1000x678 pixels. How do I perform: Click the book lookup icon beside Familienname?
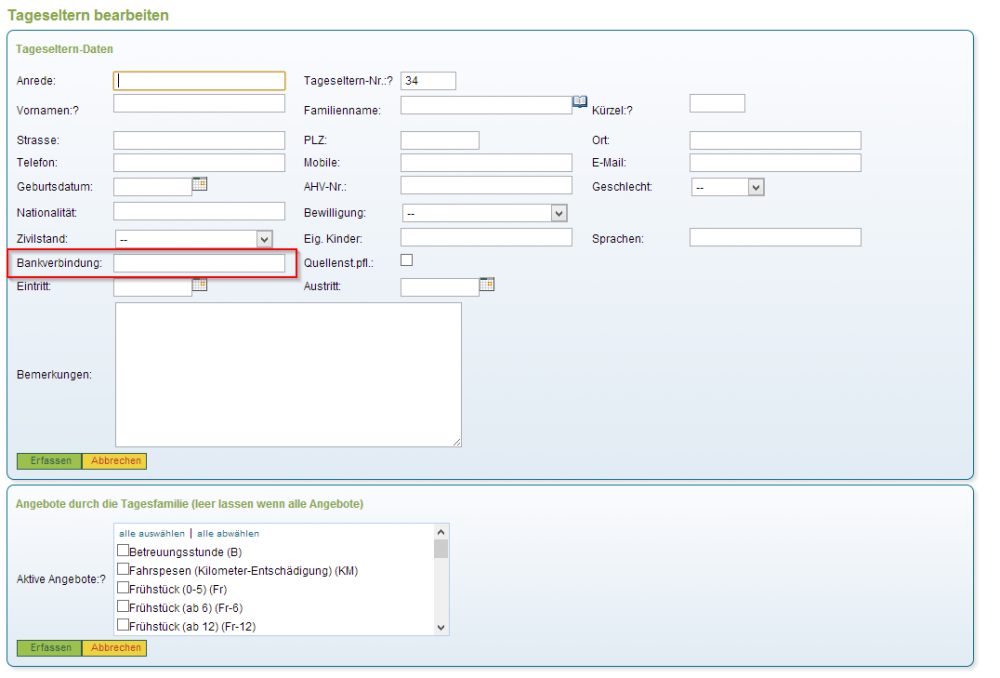click(x=580, y=102)
